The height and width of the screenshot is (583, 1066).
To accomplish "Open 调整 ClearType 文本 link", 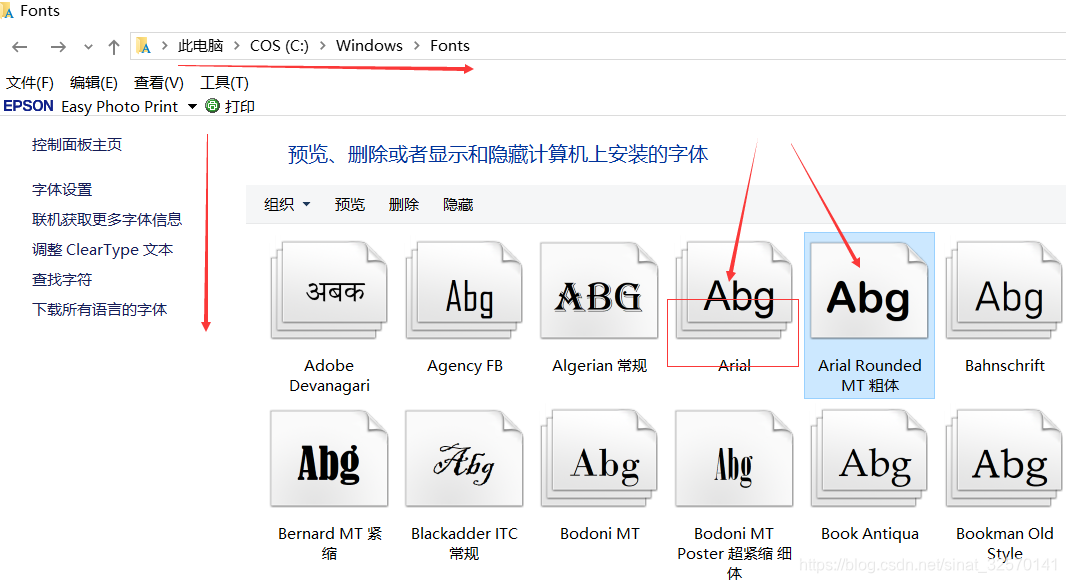I will pyautogui.click(x=102, y=249).
